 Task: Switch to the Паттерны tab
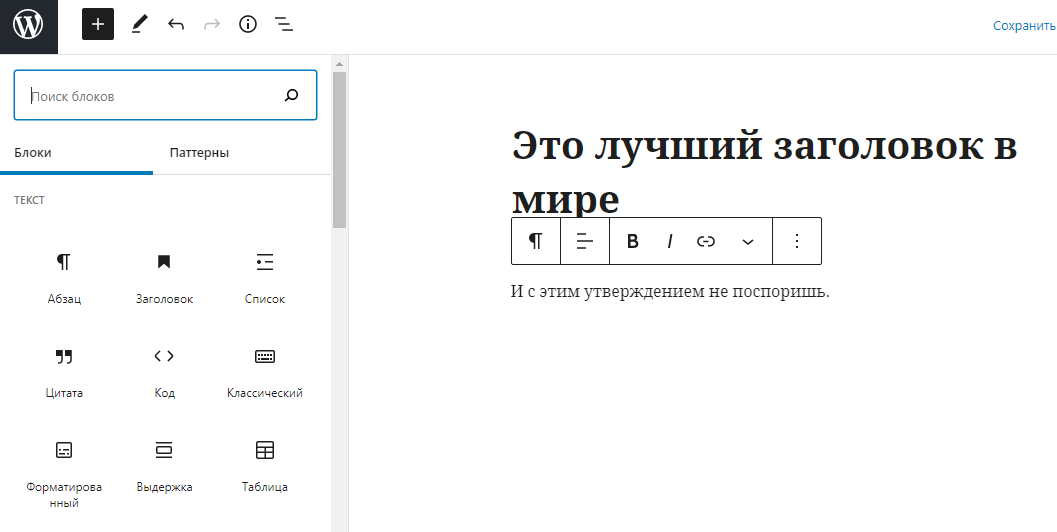click(200, 152)
